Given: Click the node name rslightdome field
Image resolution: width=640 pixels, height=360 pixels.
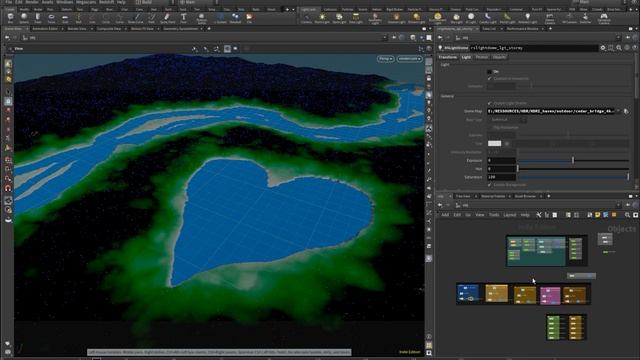Looking at the screenshot, I should click(x=533, y=48).
